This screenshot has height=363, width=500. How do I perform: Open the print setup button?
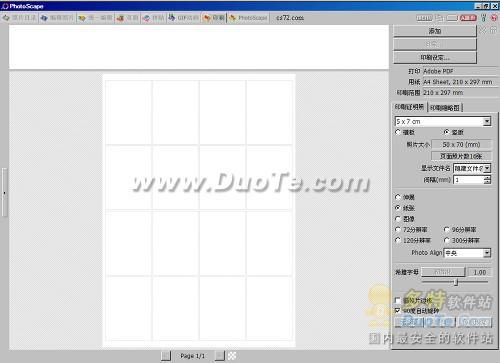(435, 57)
